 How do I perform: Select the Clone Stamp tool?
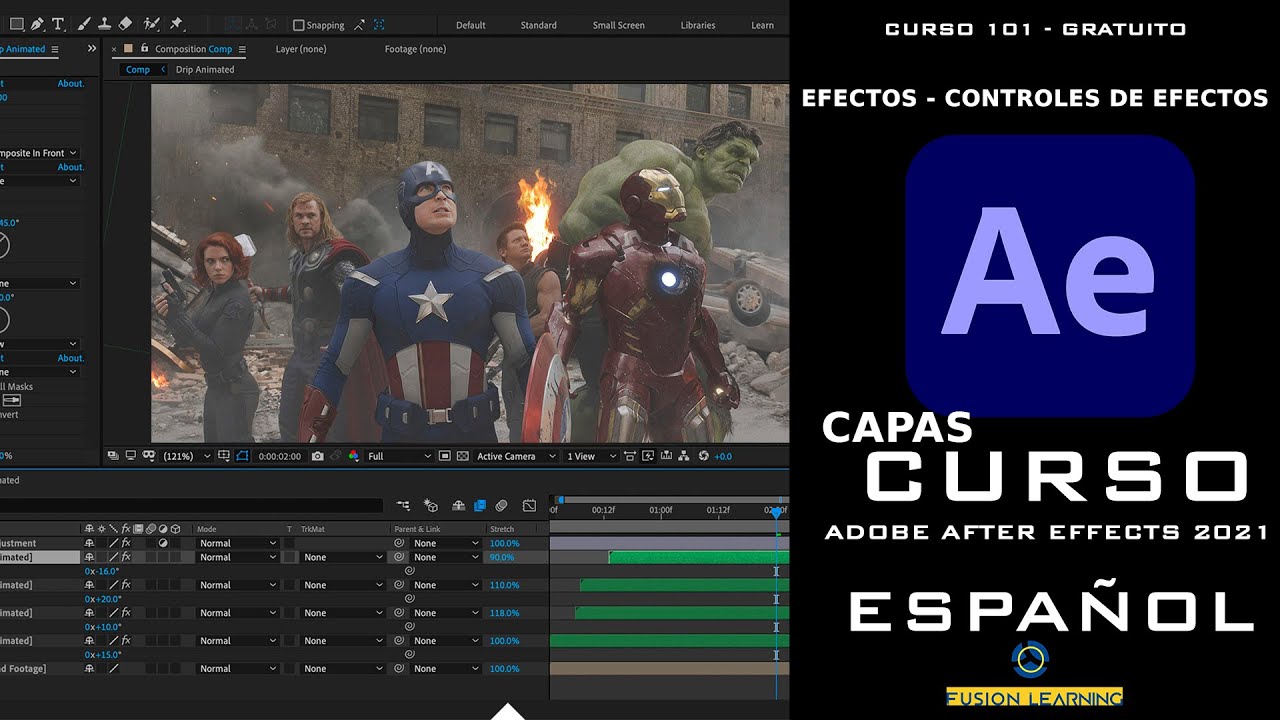pos(104,23)
